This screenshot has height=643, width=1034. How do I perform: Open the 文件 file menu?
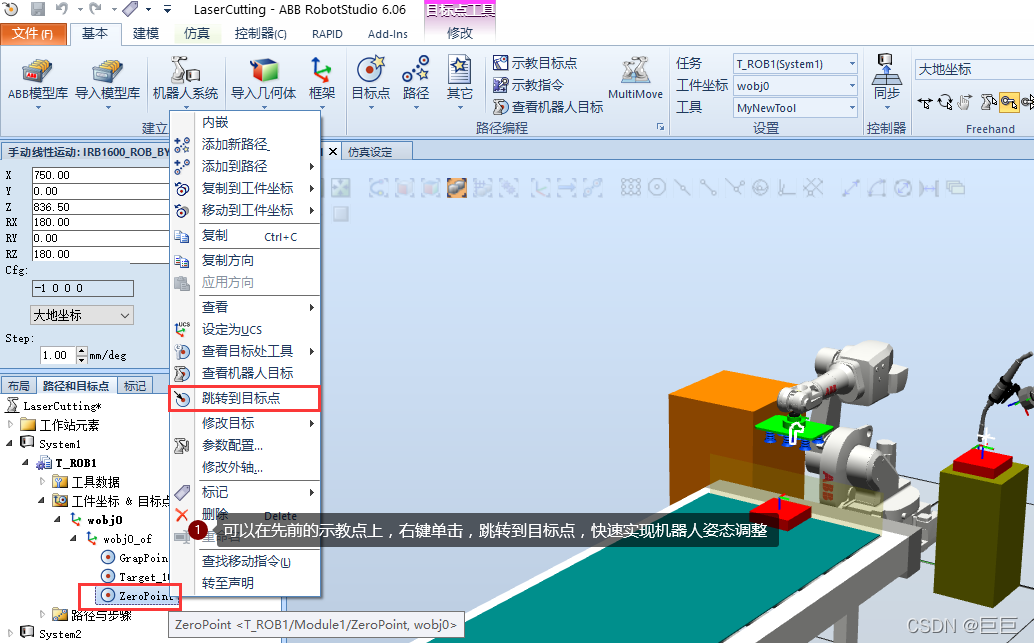pyautogui.click(x=33, y=34)
